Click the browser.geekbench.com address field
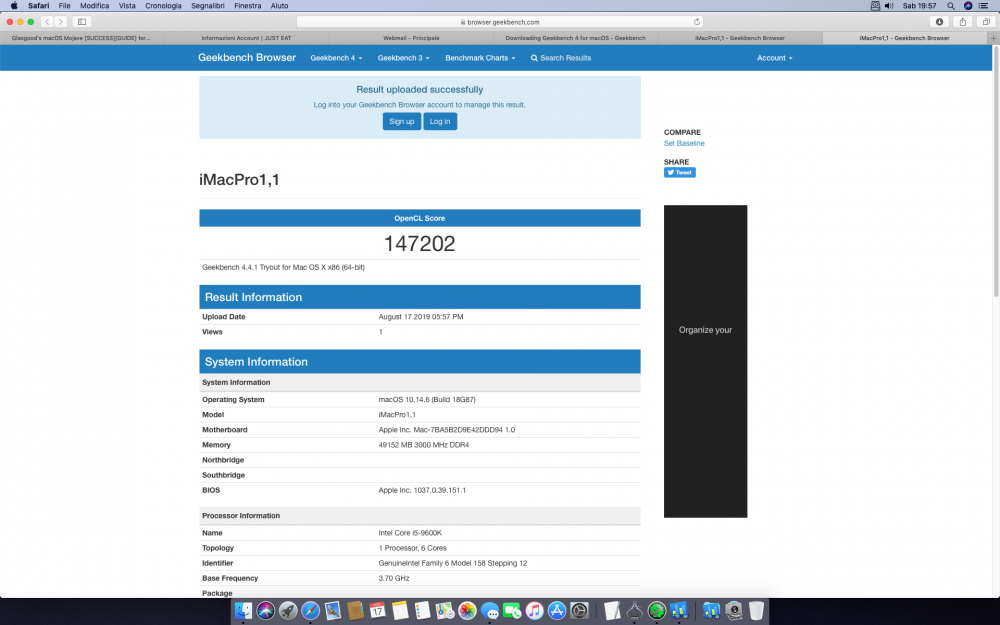Screen dimensions: 1000x625 click(500, 22)
